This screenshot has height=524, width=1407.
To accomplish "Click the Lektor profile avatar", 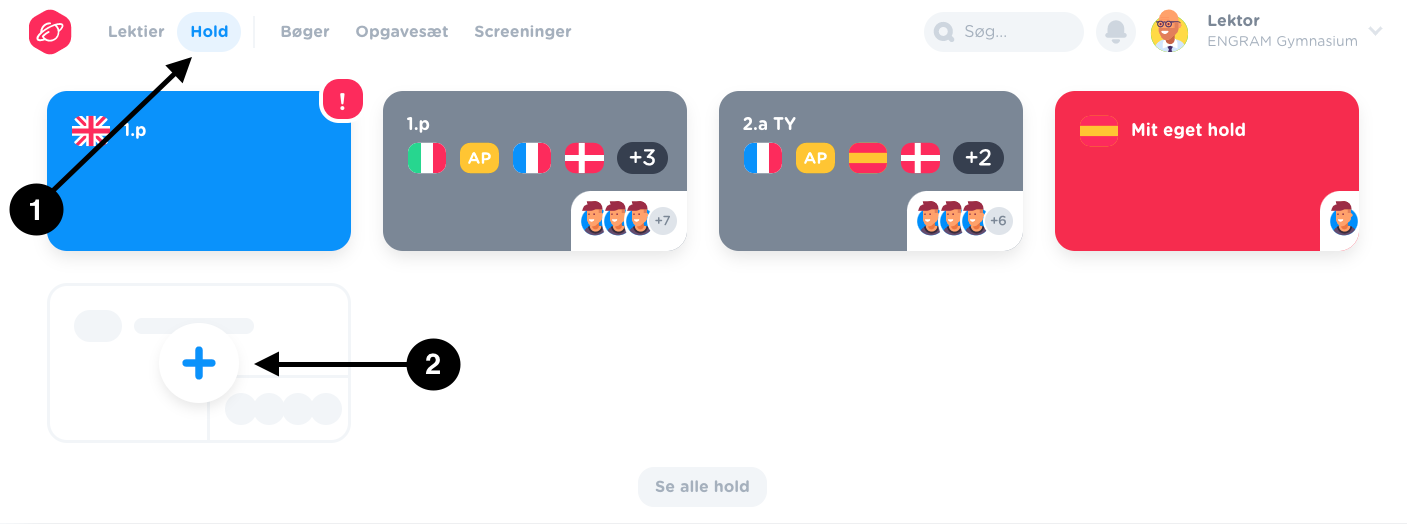I will 1169,32.
